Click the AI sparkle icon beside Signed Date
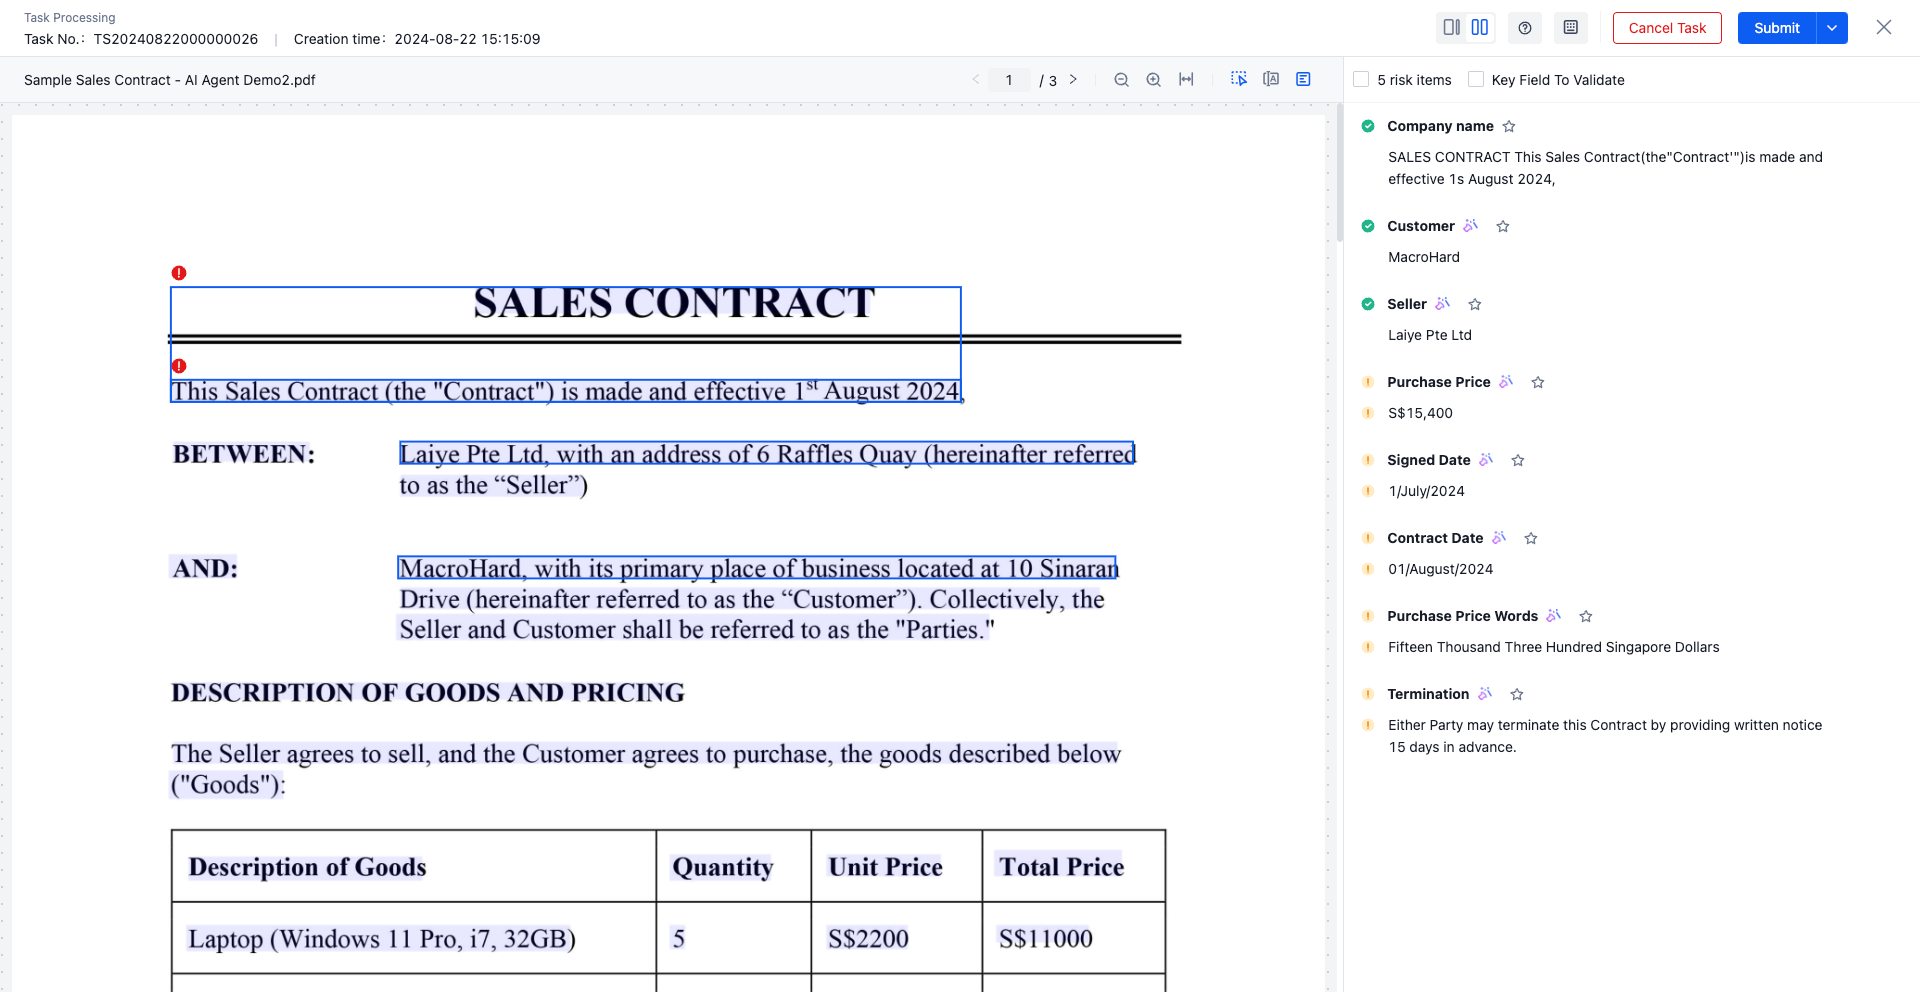Screen dimensions: 1920x992 (x=1486, y=459)
